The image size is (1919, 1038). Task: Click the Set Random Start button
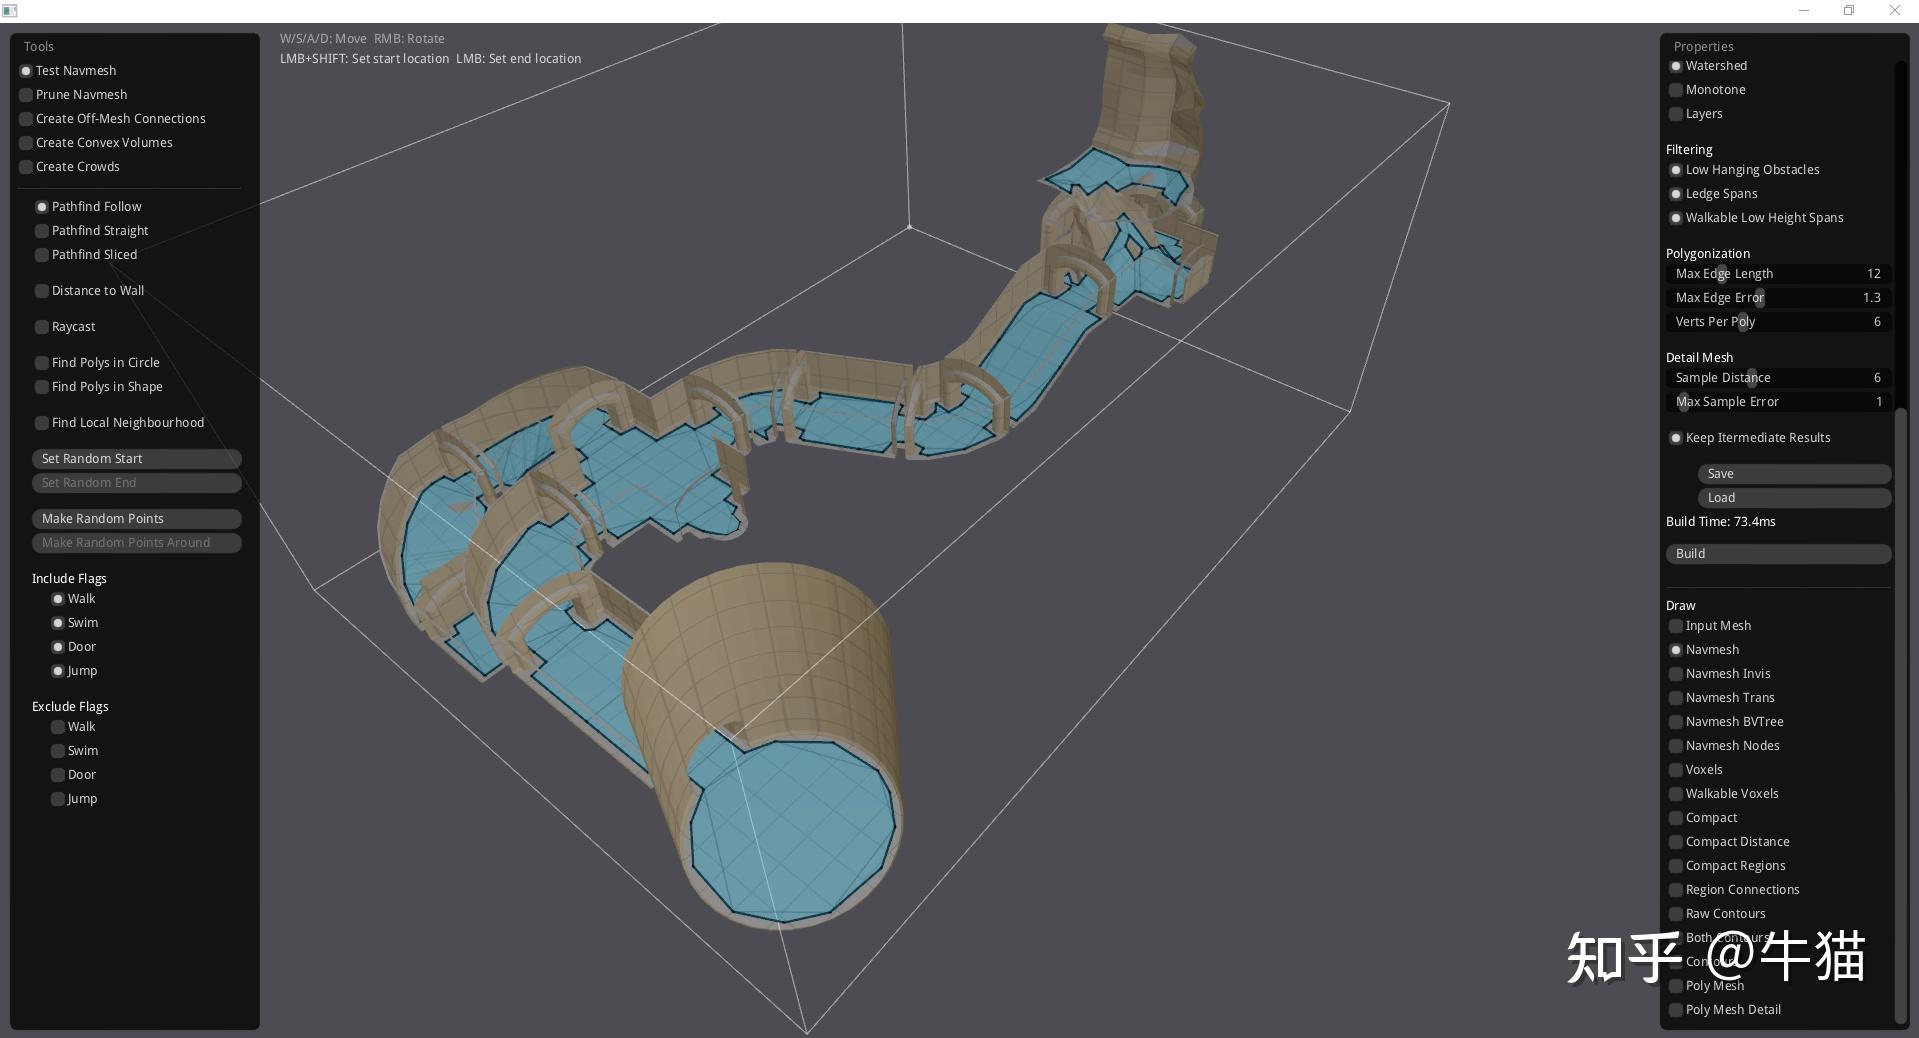[x=137, y=459]
